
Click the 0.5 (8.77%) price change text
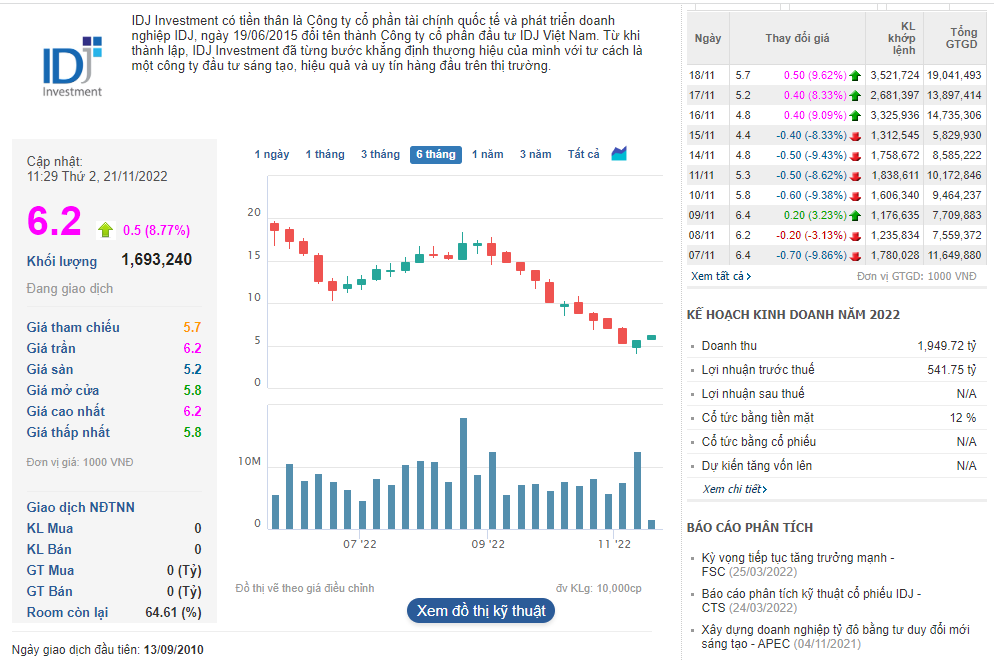[156, 230]
